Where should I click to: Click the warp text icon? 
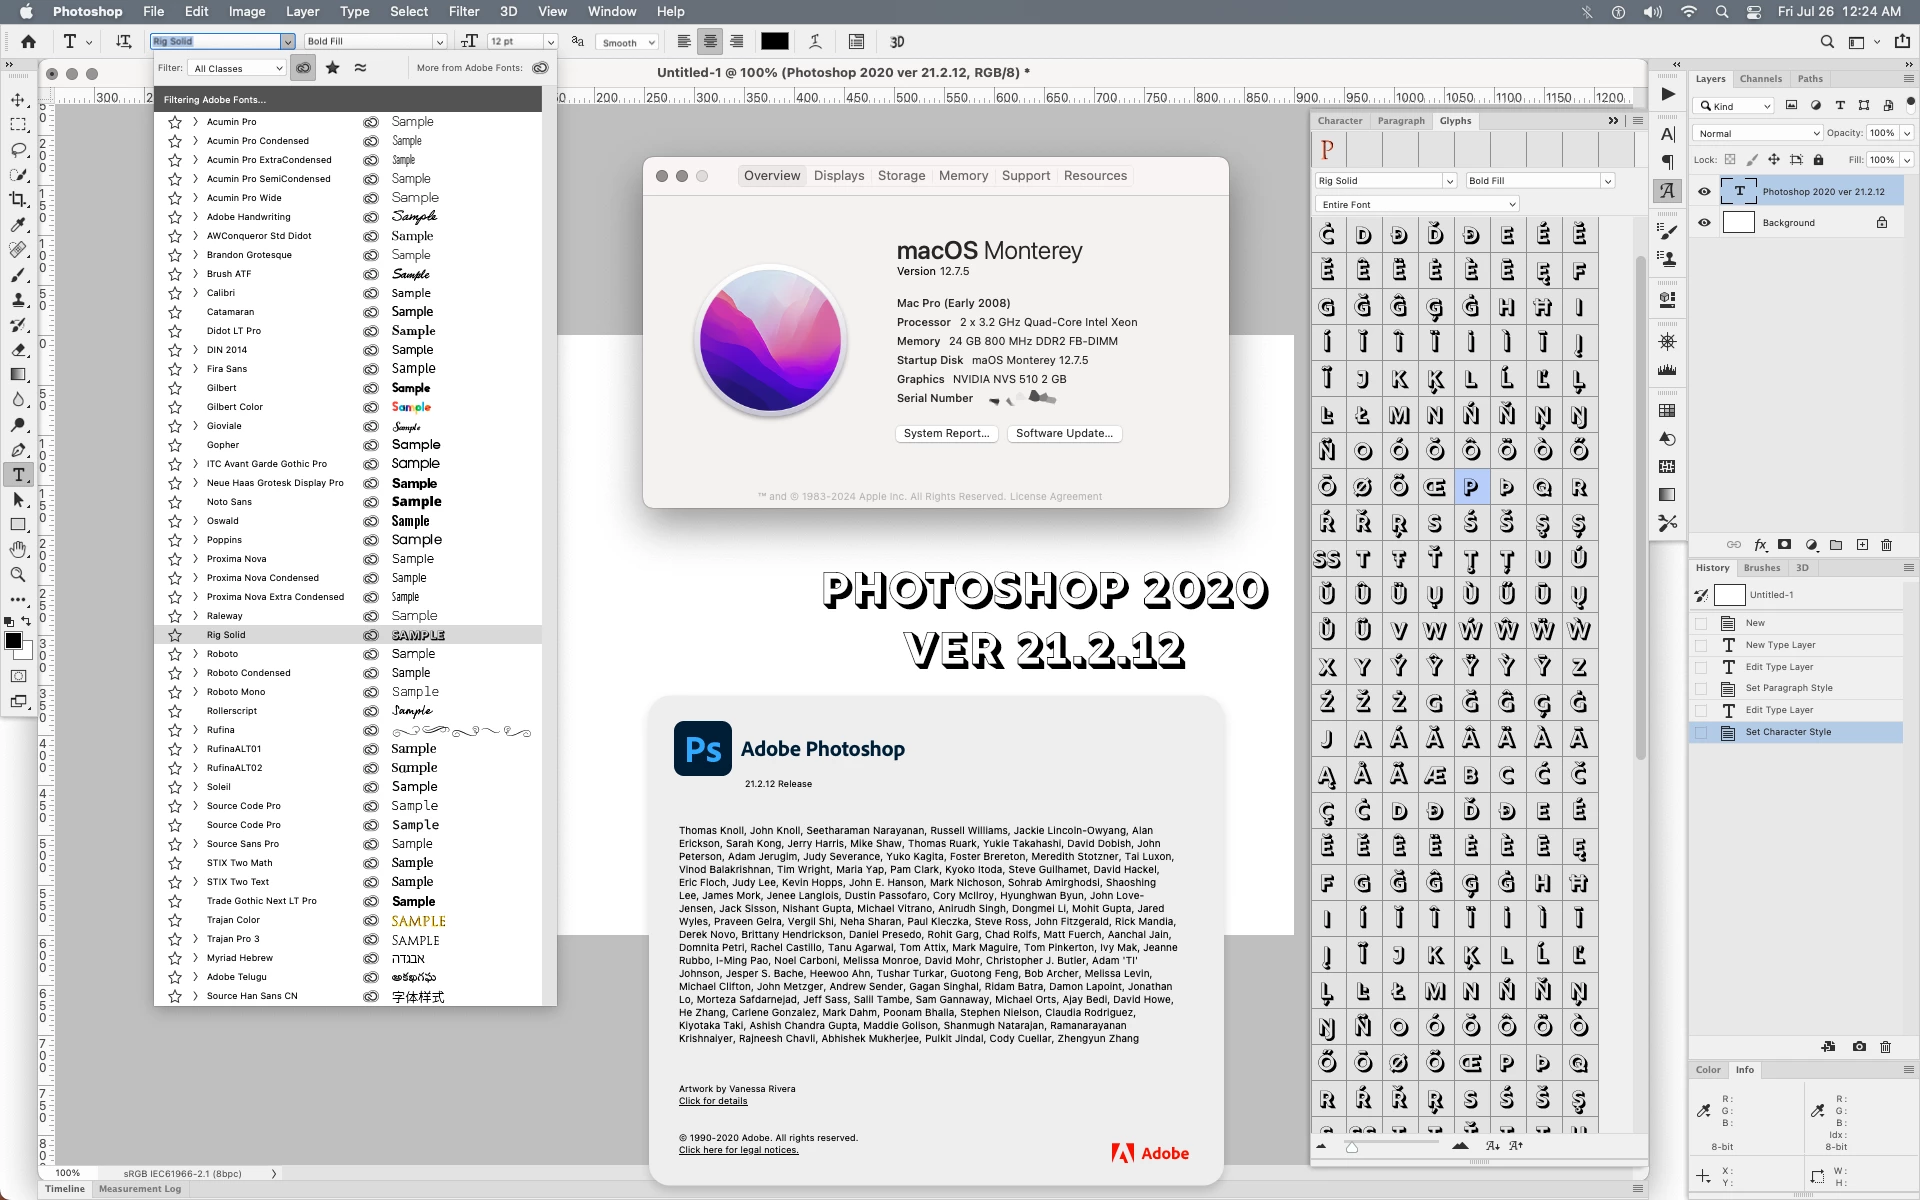(x=815, y=42)
